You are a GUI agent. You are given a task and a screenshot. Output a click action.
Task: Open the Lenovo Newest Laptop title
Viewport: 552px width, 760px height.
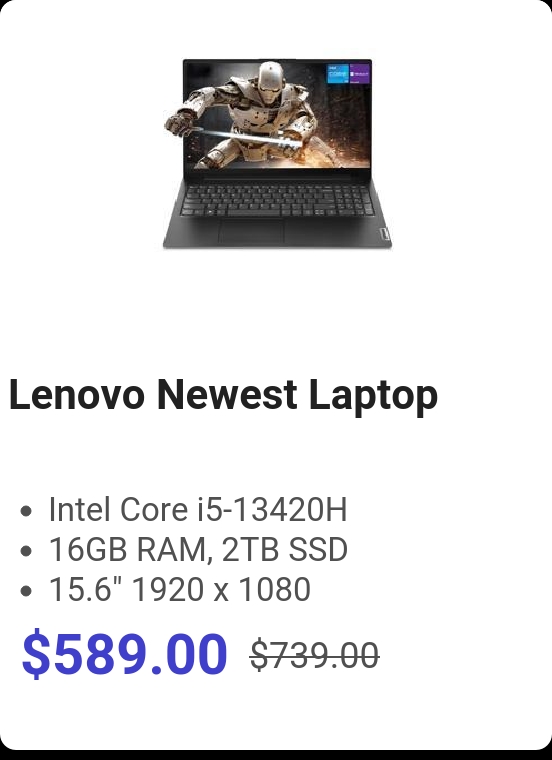223,394
